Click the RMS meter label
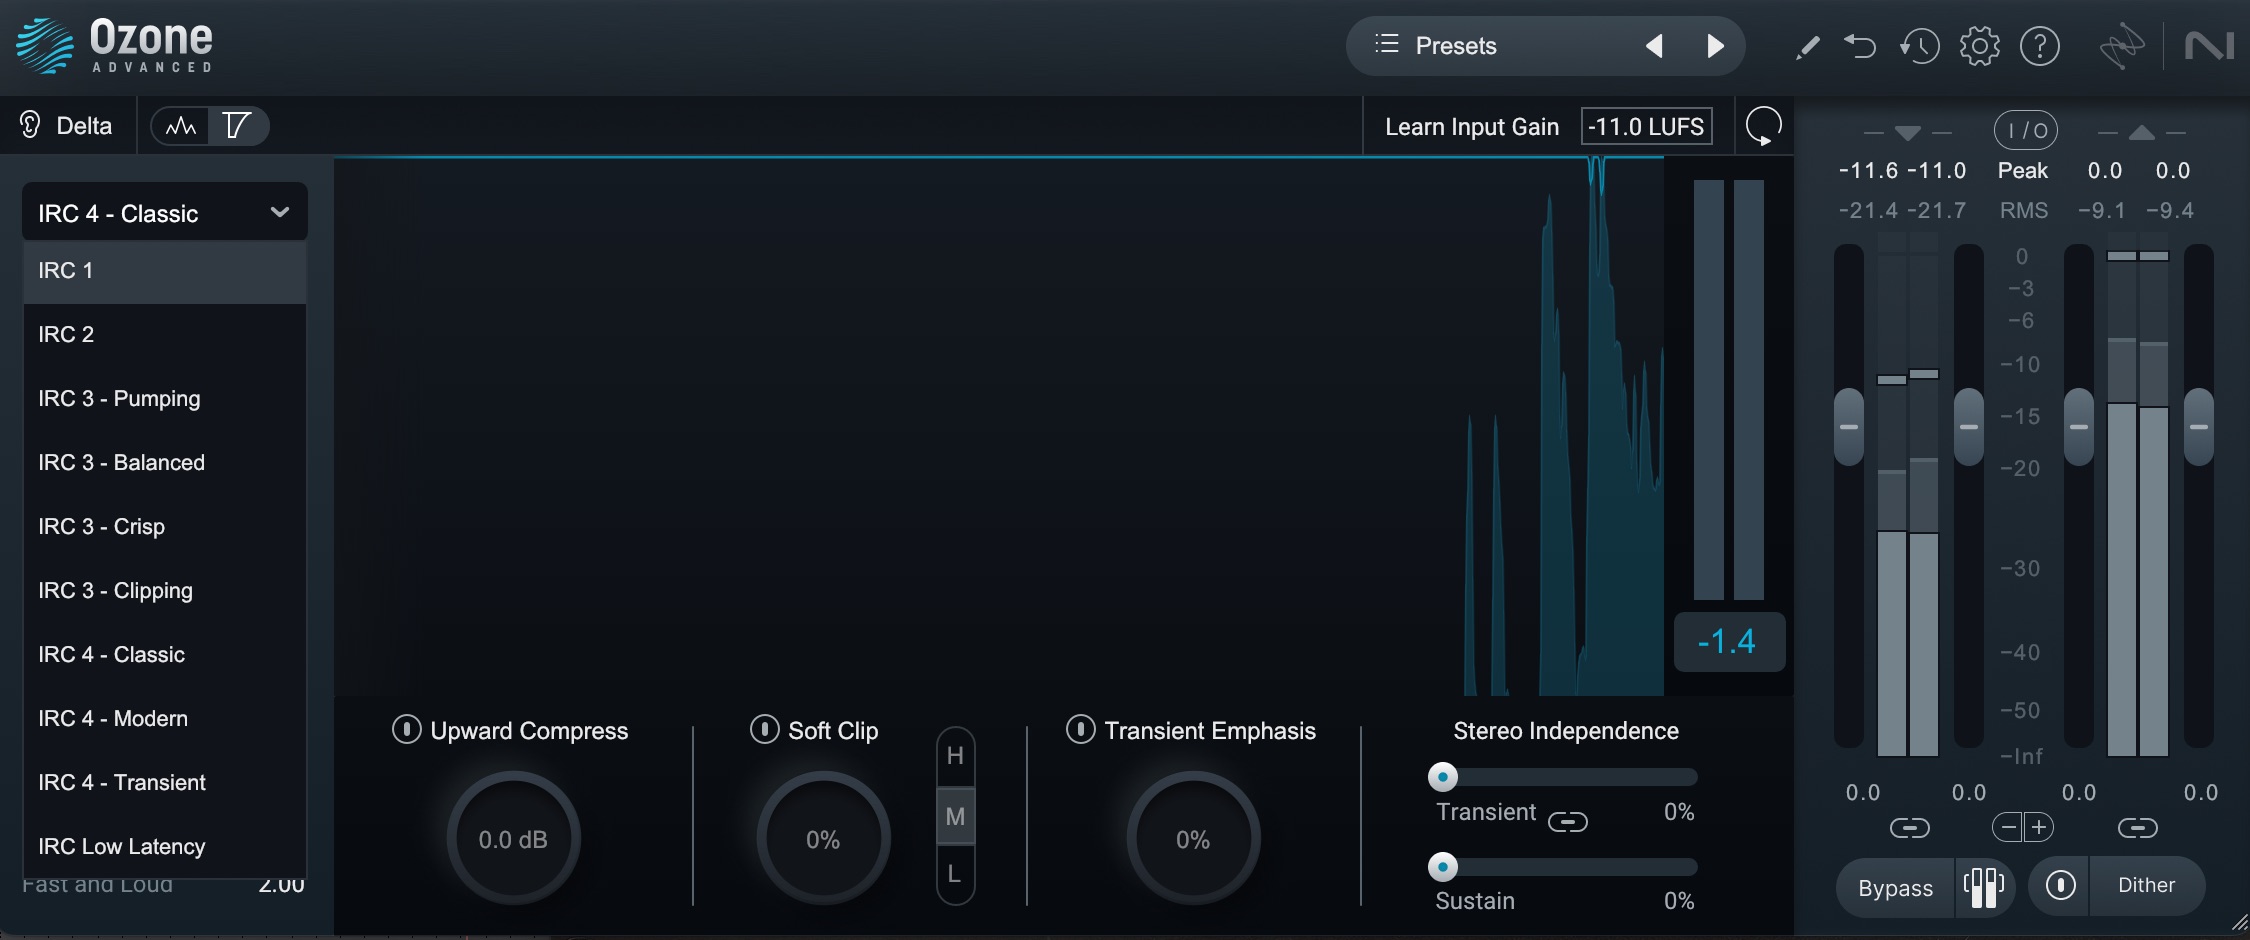The width and height of the screenshot is (2250, 940). tap(2023, 210)
